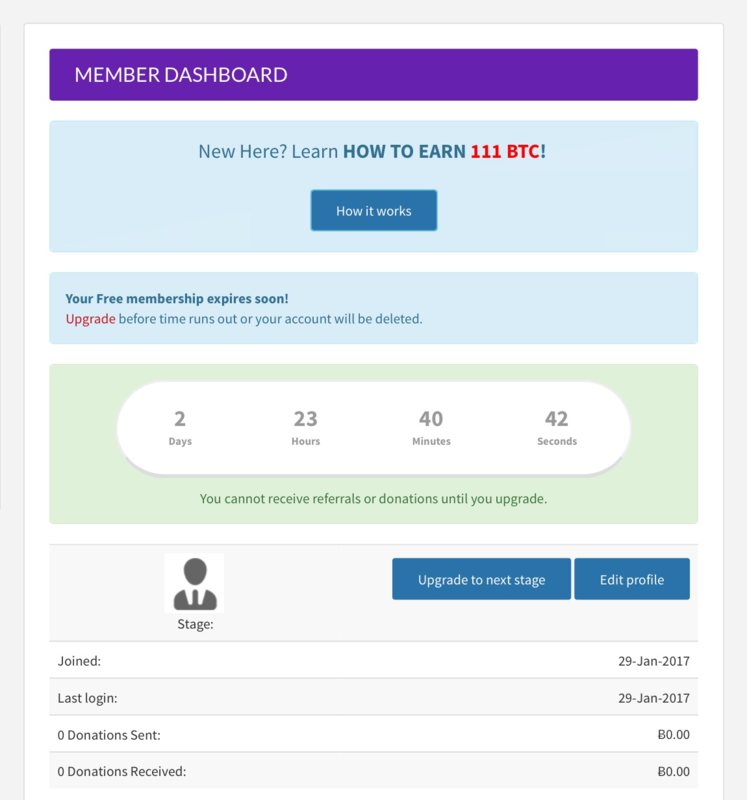Open the Edit profile button
747x800 pixels.
click(632, 579)
